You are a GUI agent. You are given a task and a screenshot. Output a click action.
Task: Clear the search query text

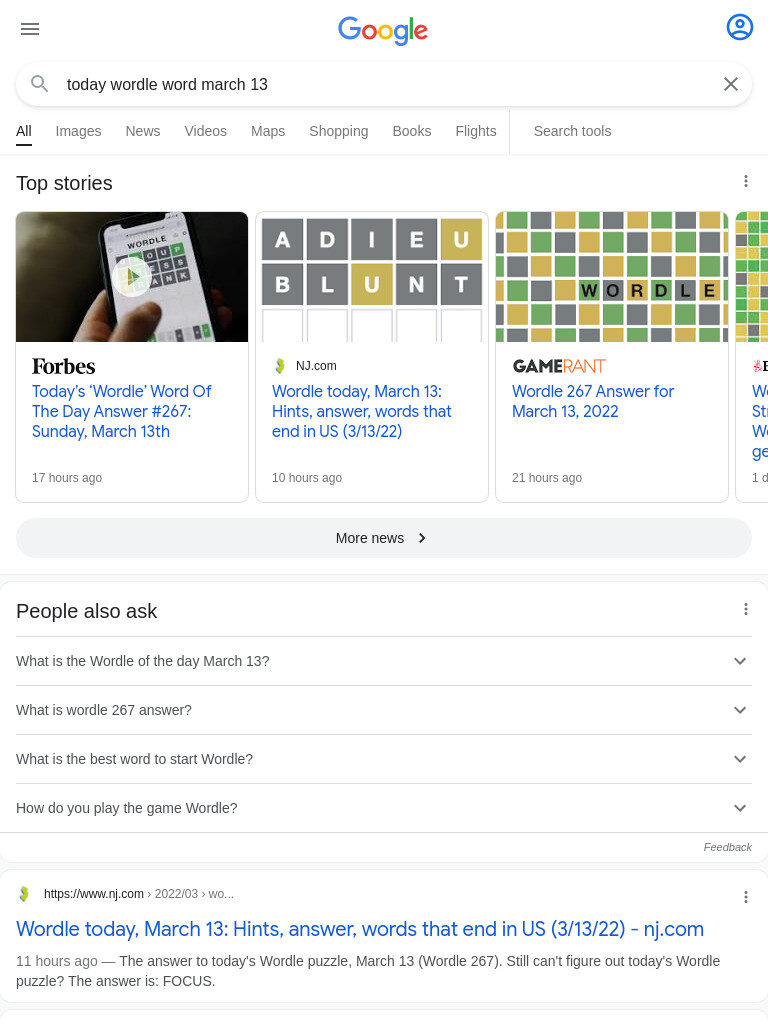click(x=731, y=84)
